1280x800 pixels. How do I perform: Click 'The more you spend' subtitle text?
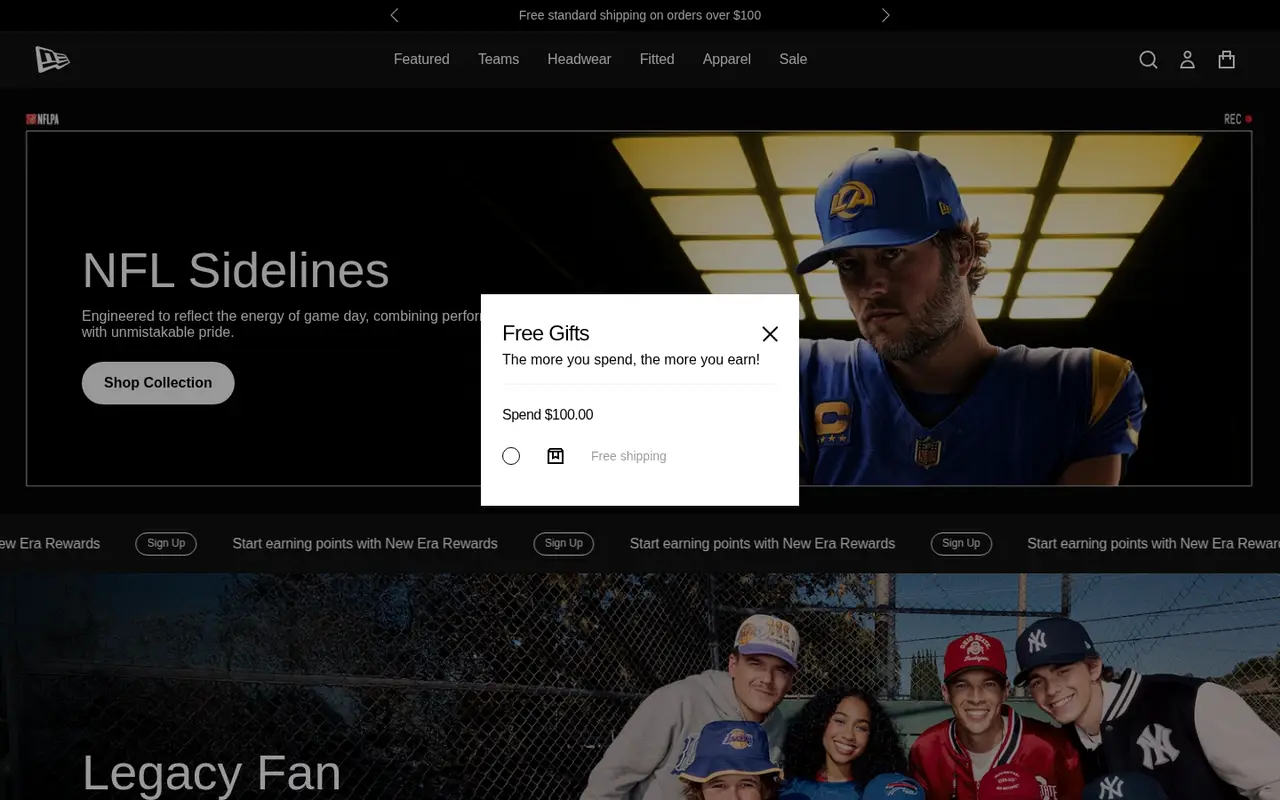pyautogui.click(x=631, y=359)
